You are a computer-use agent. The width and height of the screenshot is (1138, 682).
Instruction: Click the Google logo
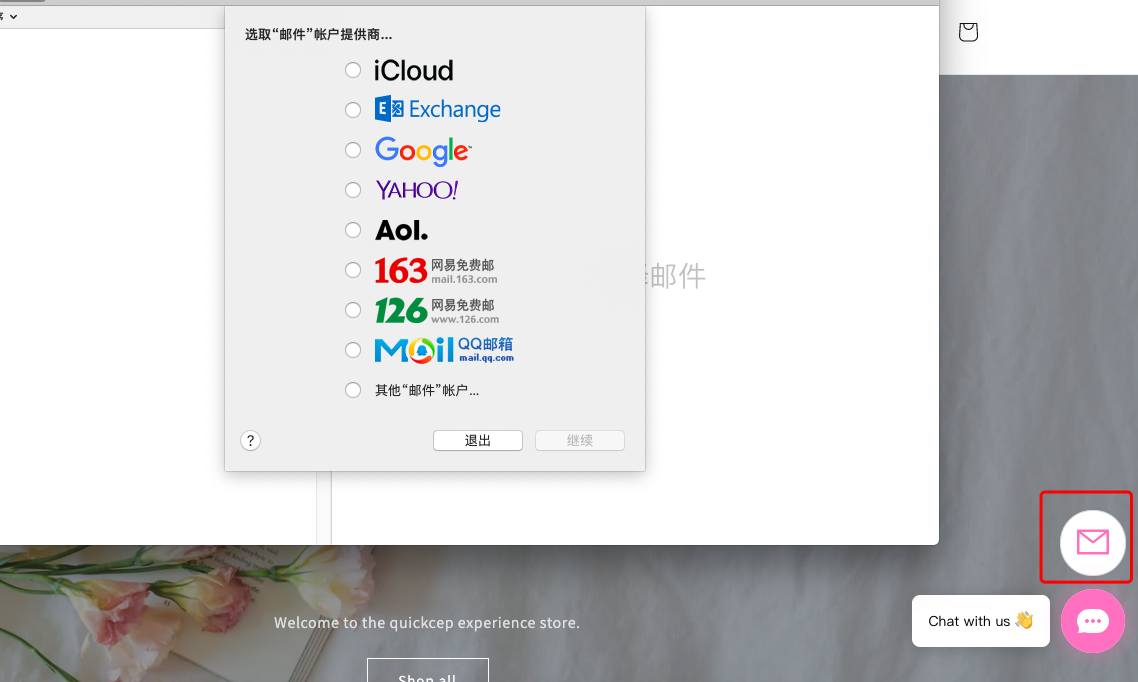point(423,151)
